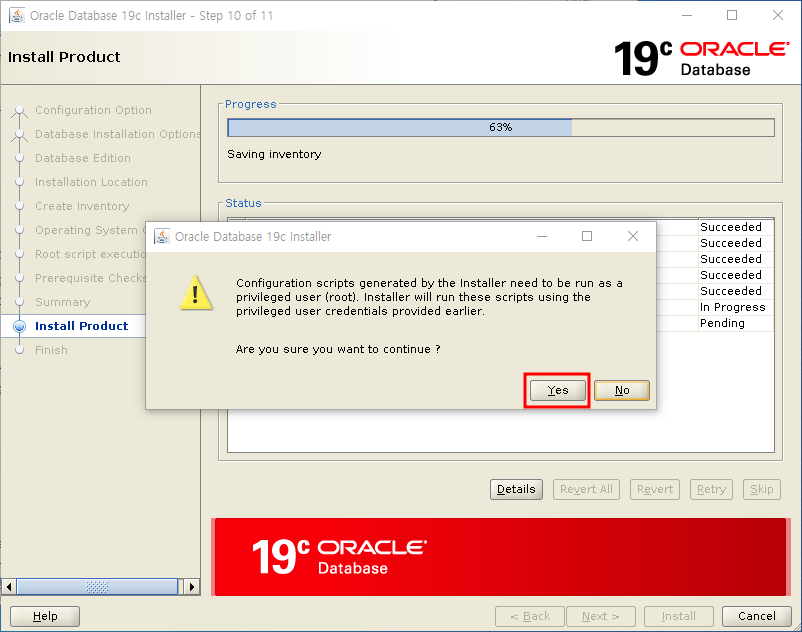Viewport: 802px width, 632px height.
Task: Select the Root script execution step
Action: tap(90, 254)
